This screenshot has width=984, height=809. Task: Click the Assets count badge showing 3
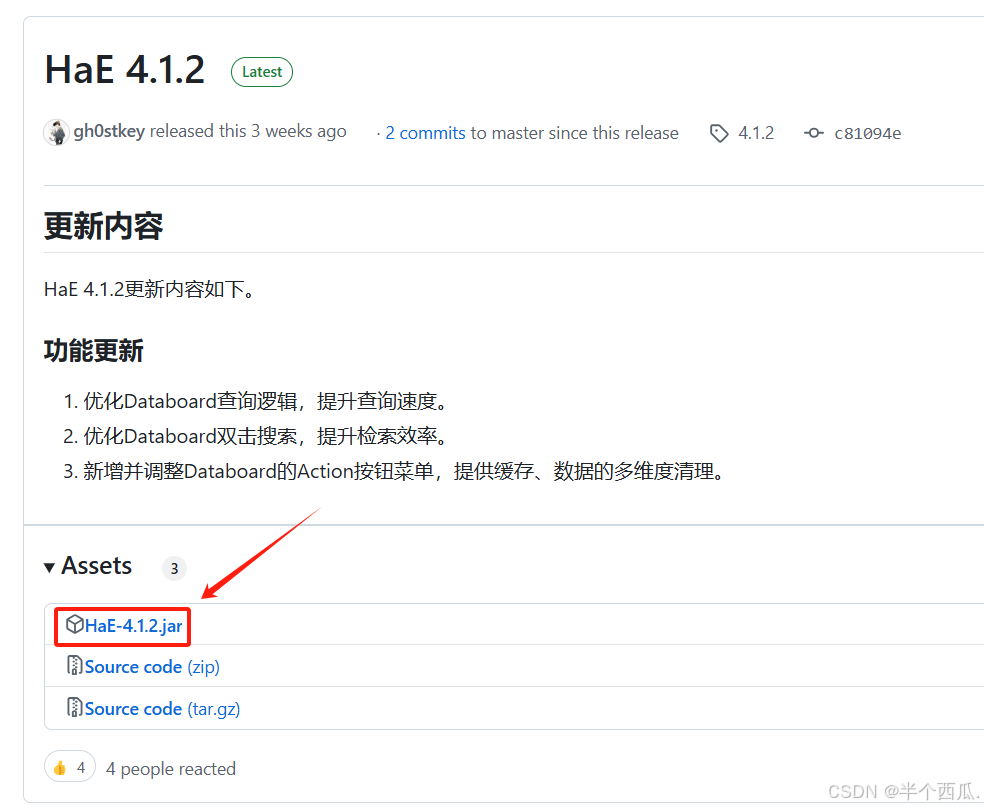coord(174,569)
